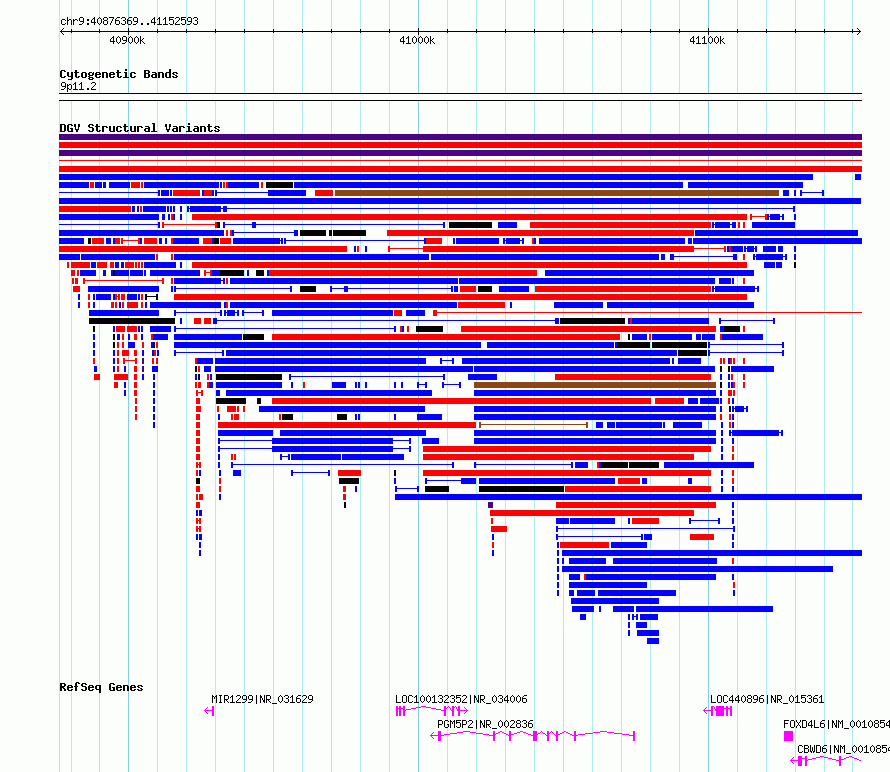Click the LOC440896 gene model glyph
Viewport: 890px width, 772px height.
coord(718,711)
